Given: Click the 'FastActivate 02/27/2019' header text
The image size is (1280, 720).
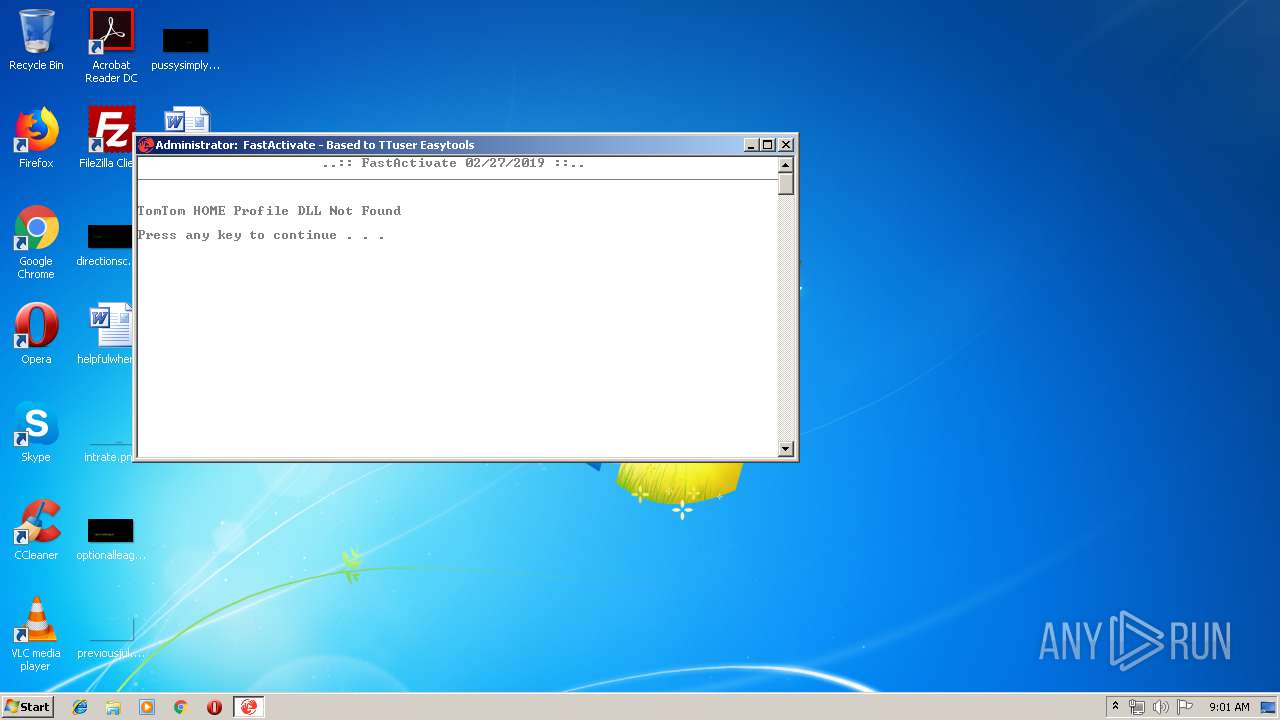Looking at the screenshot, I should click(x=453, y=163).
